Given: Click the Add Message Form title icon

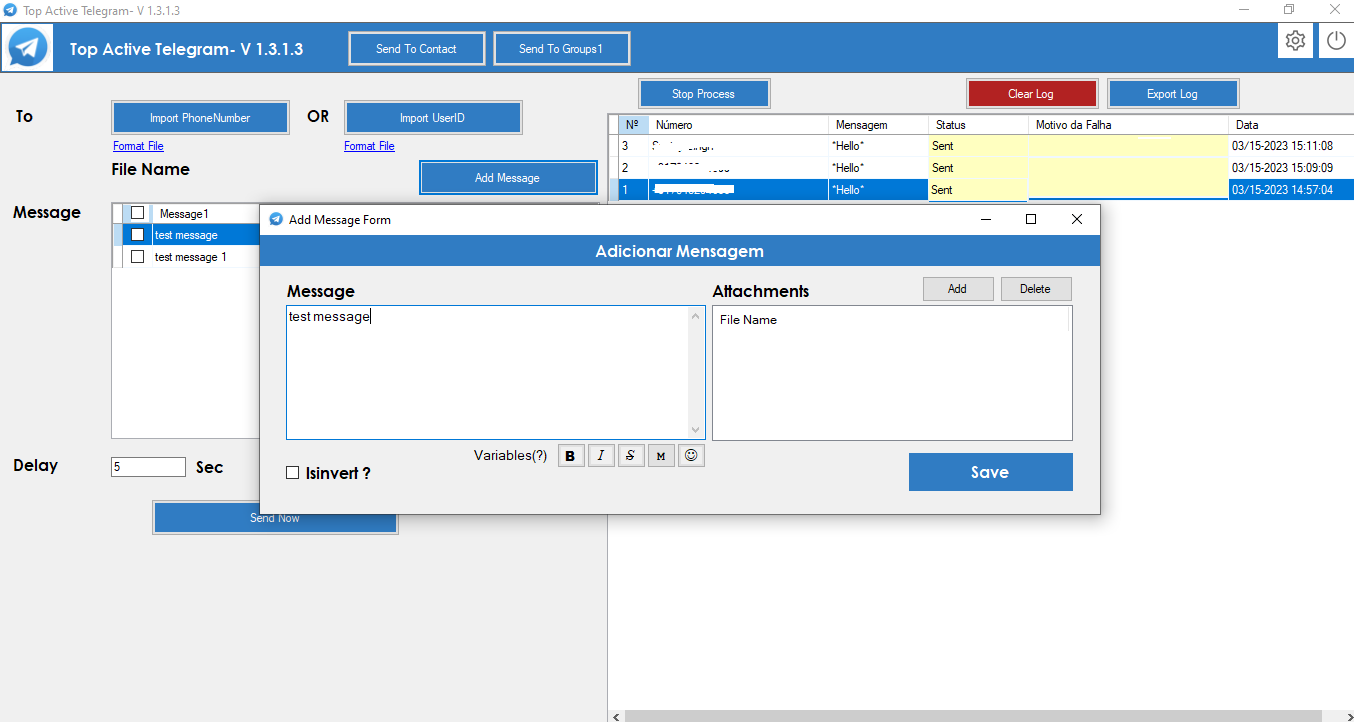Looking at the screenshot, I should pyautogui.click(x=276, y=219).
